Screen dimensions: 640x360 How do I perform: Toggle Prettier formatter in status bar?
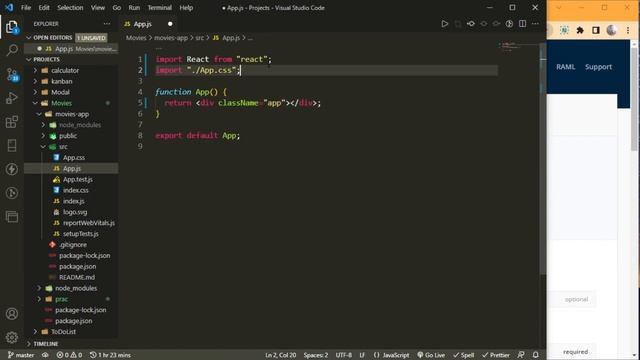pyautogui.click(x=496, y=355)
